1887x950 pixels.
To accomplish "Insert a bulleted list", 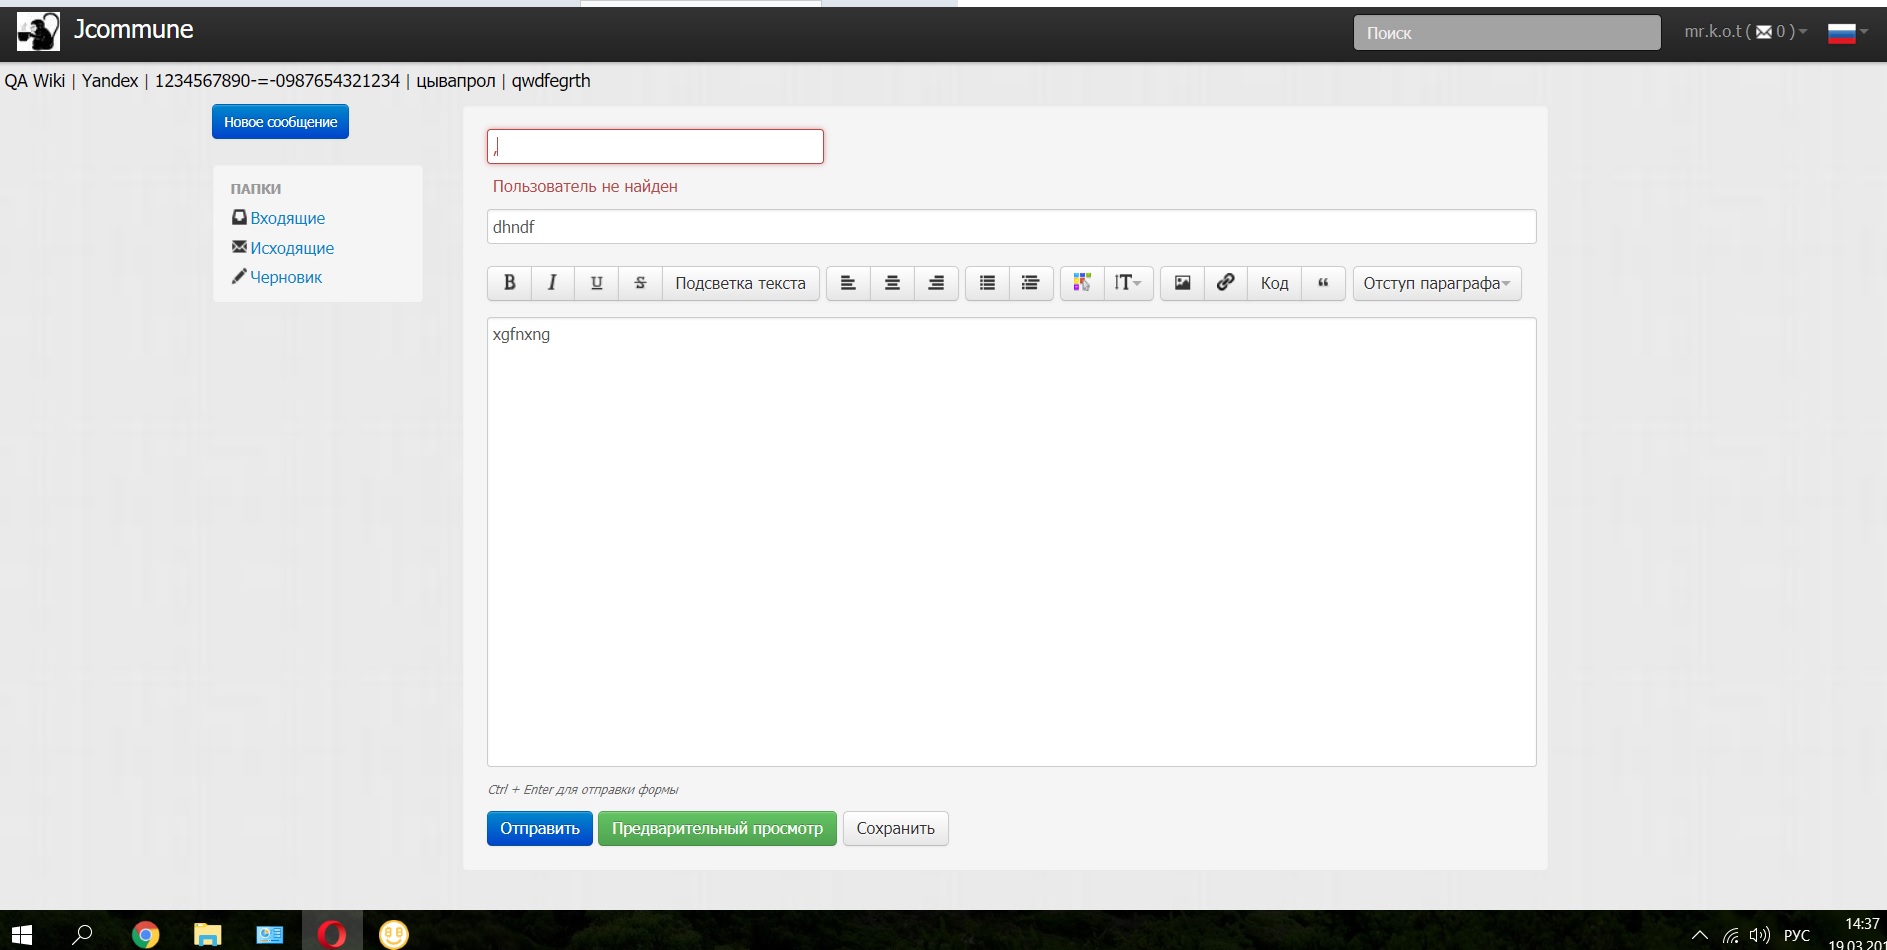I will point(987,283).
